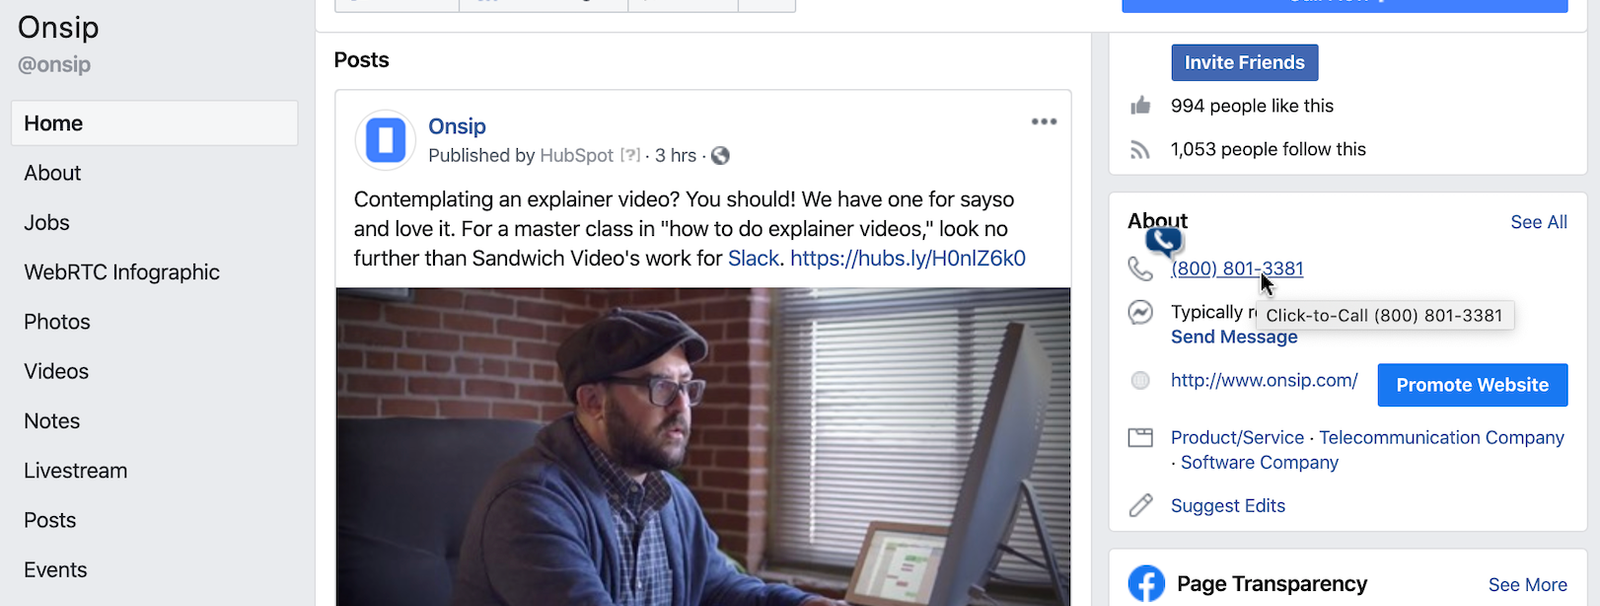Click the followers feed icon

1140,150
